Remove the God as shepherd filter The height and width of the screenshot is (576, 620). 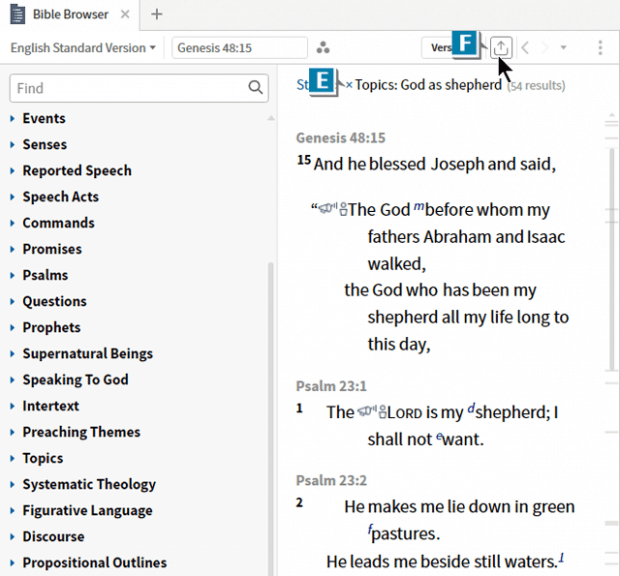coord(349,86)
